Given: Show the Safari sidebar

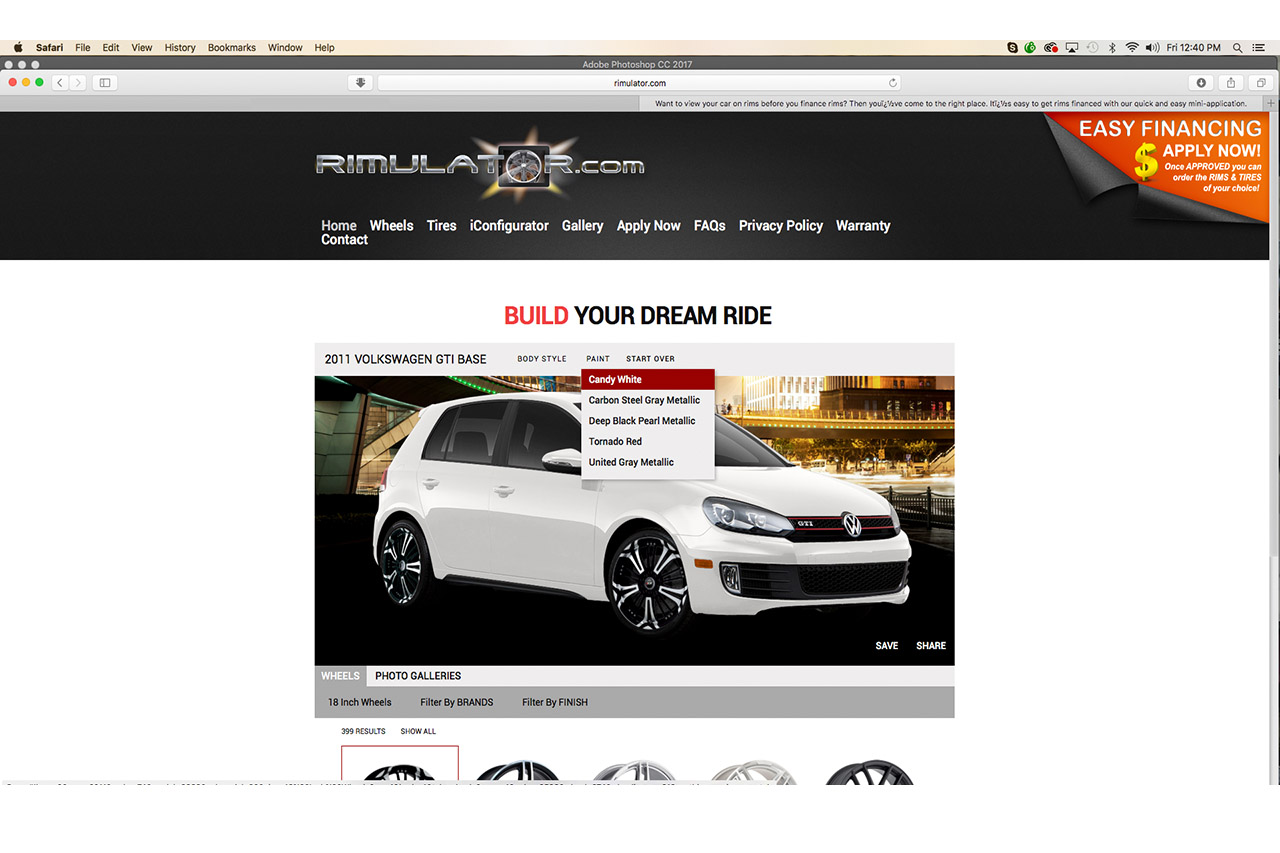Looking at the screenshot, I should tap(105, 83).
